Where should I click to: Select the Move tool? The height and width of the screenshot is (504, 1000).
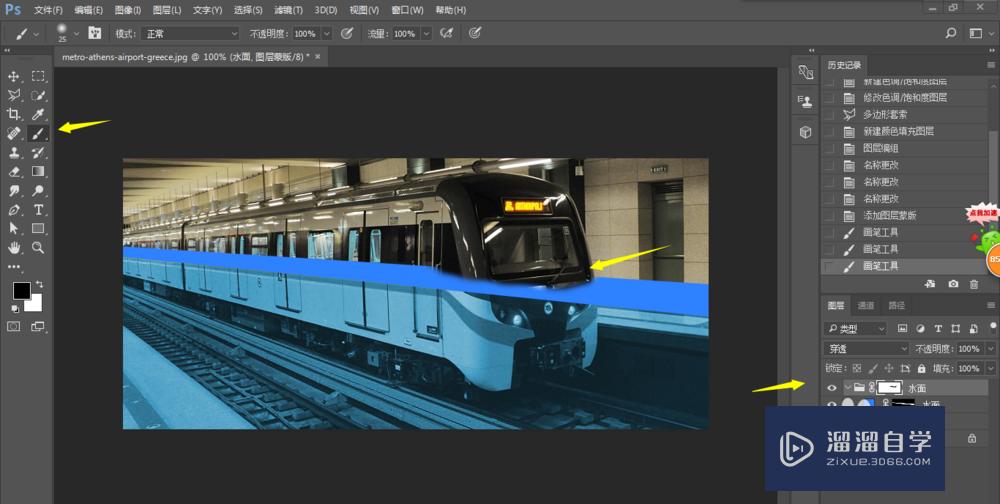click(x=15, y=76)
